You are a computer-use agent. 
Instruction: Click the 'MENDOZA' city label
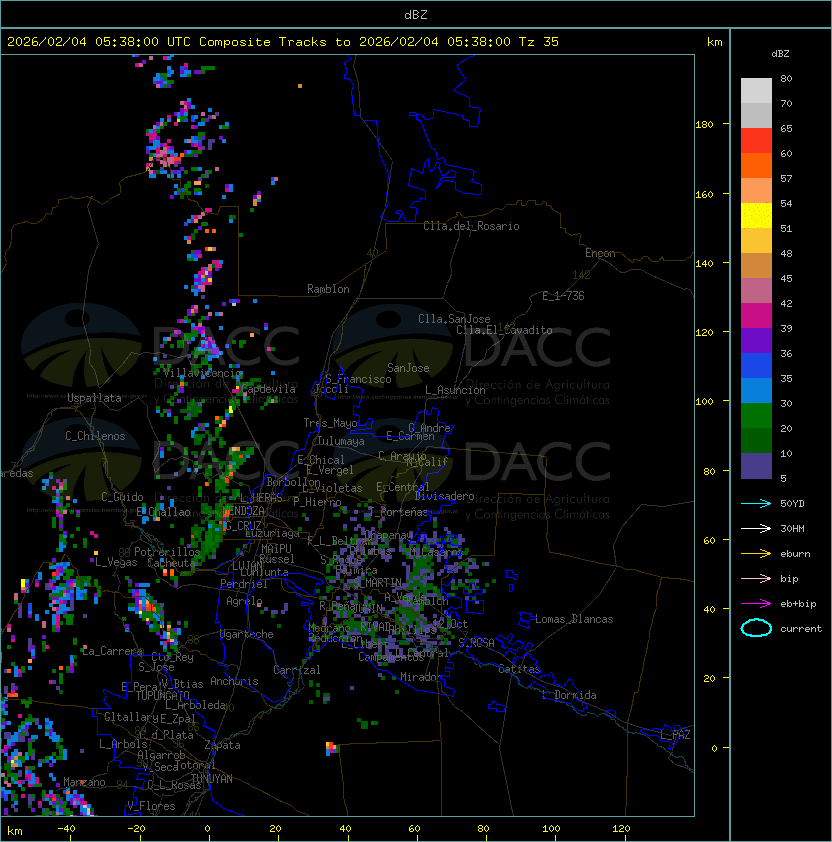(x=243, y=510)
